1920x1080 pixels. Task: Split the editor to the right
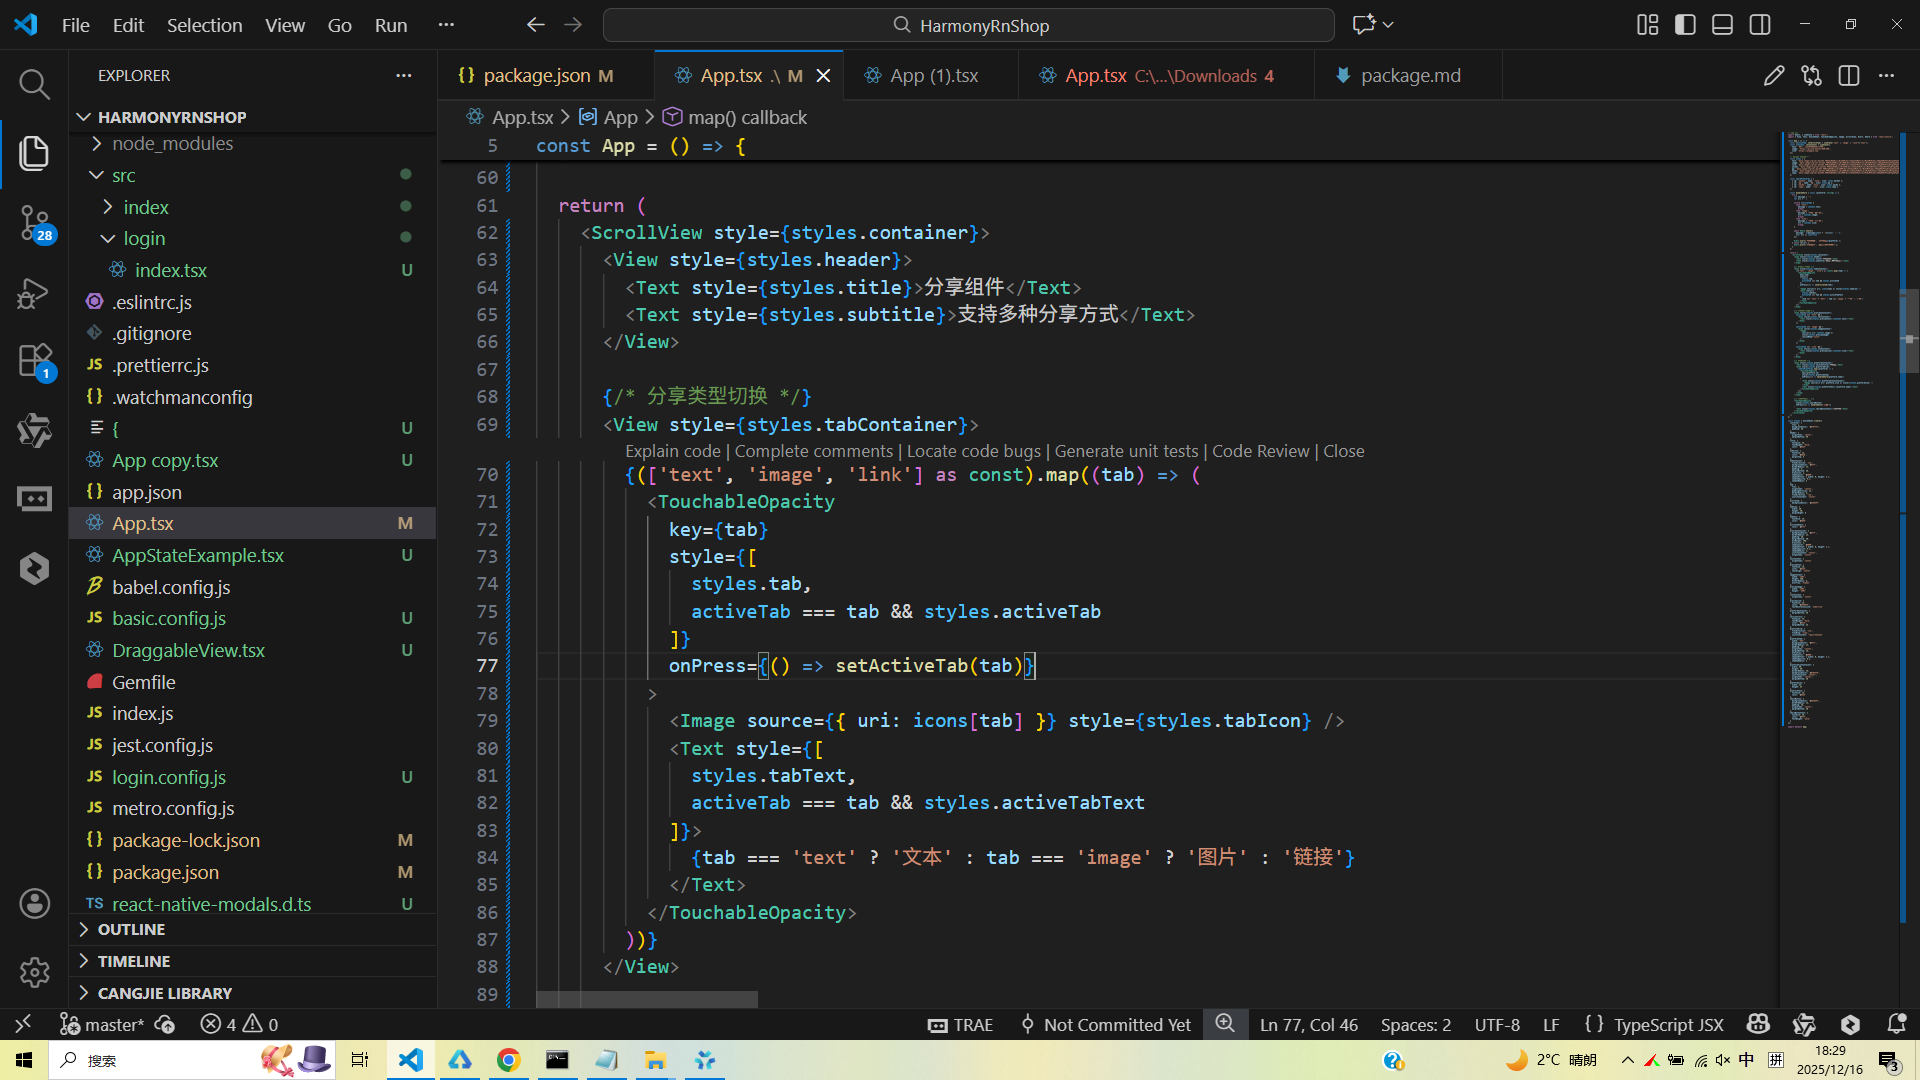[x=1849, y=76]
